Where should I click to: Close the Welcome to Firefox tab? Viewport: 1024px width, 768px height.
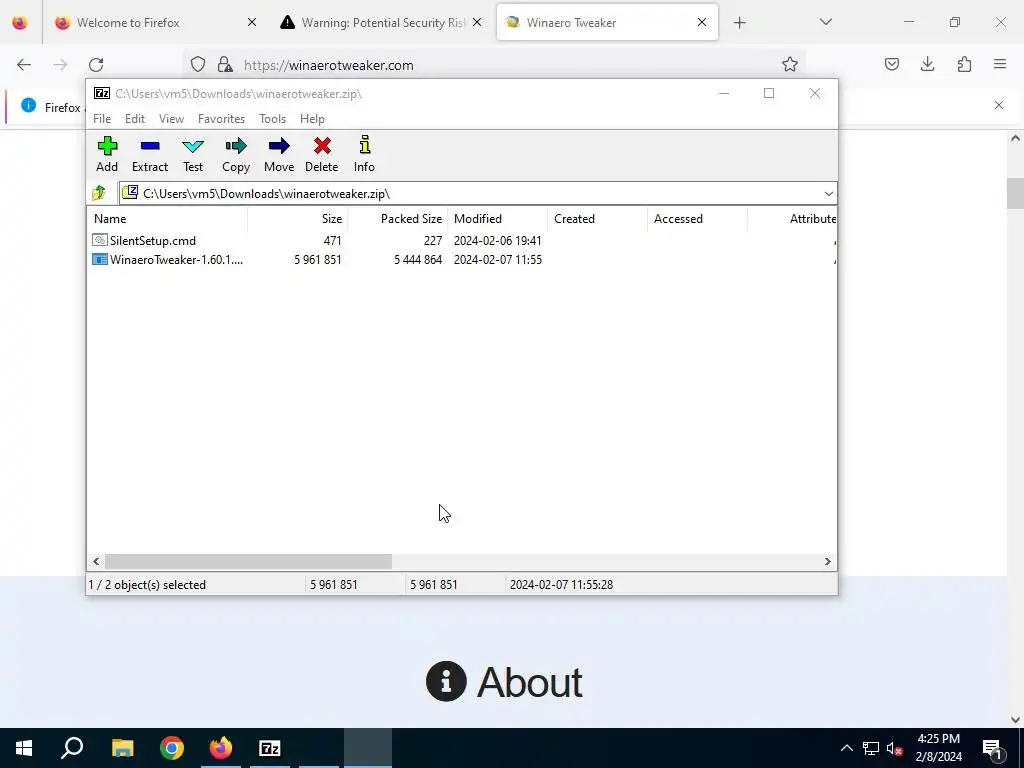251,23
